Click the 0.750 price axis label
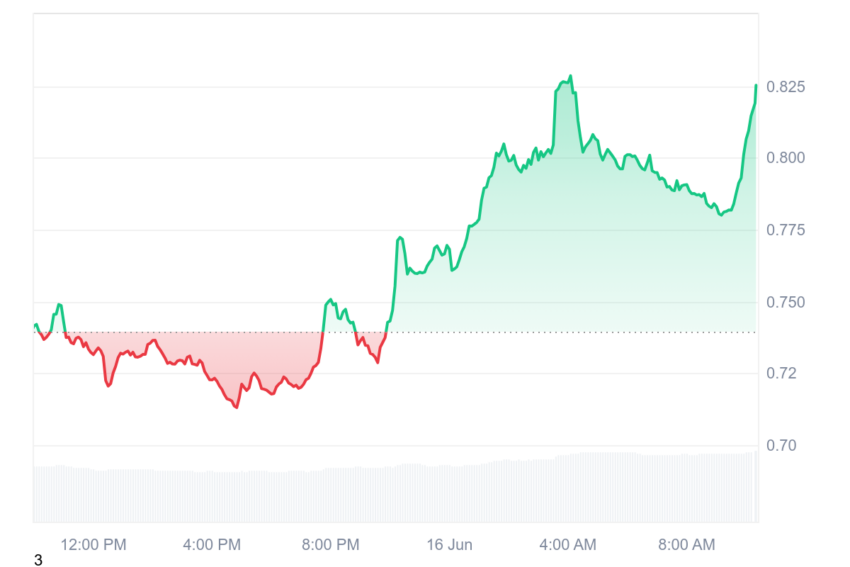This screenshot has height=567, width=850. point(785,302)
